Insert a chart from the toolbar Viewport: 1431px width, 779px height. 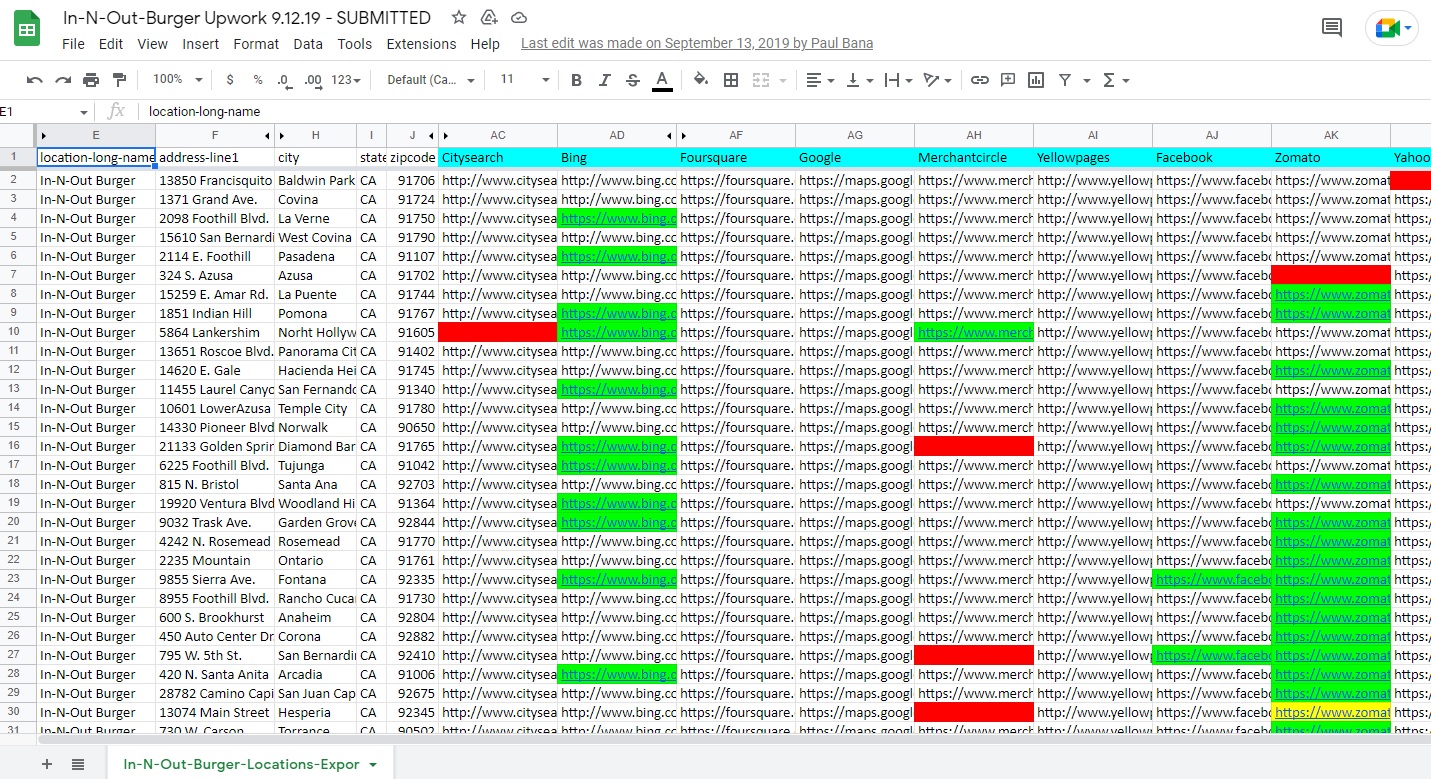[1036, 80]
